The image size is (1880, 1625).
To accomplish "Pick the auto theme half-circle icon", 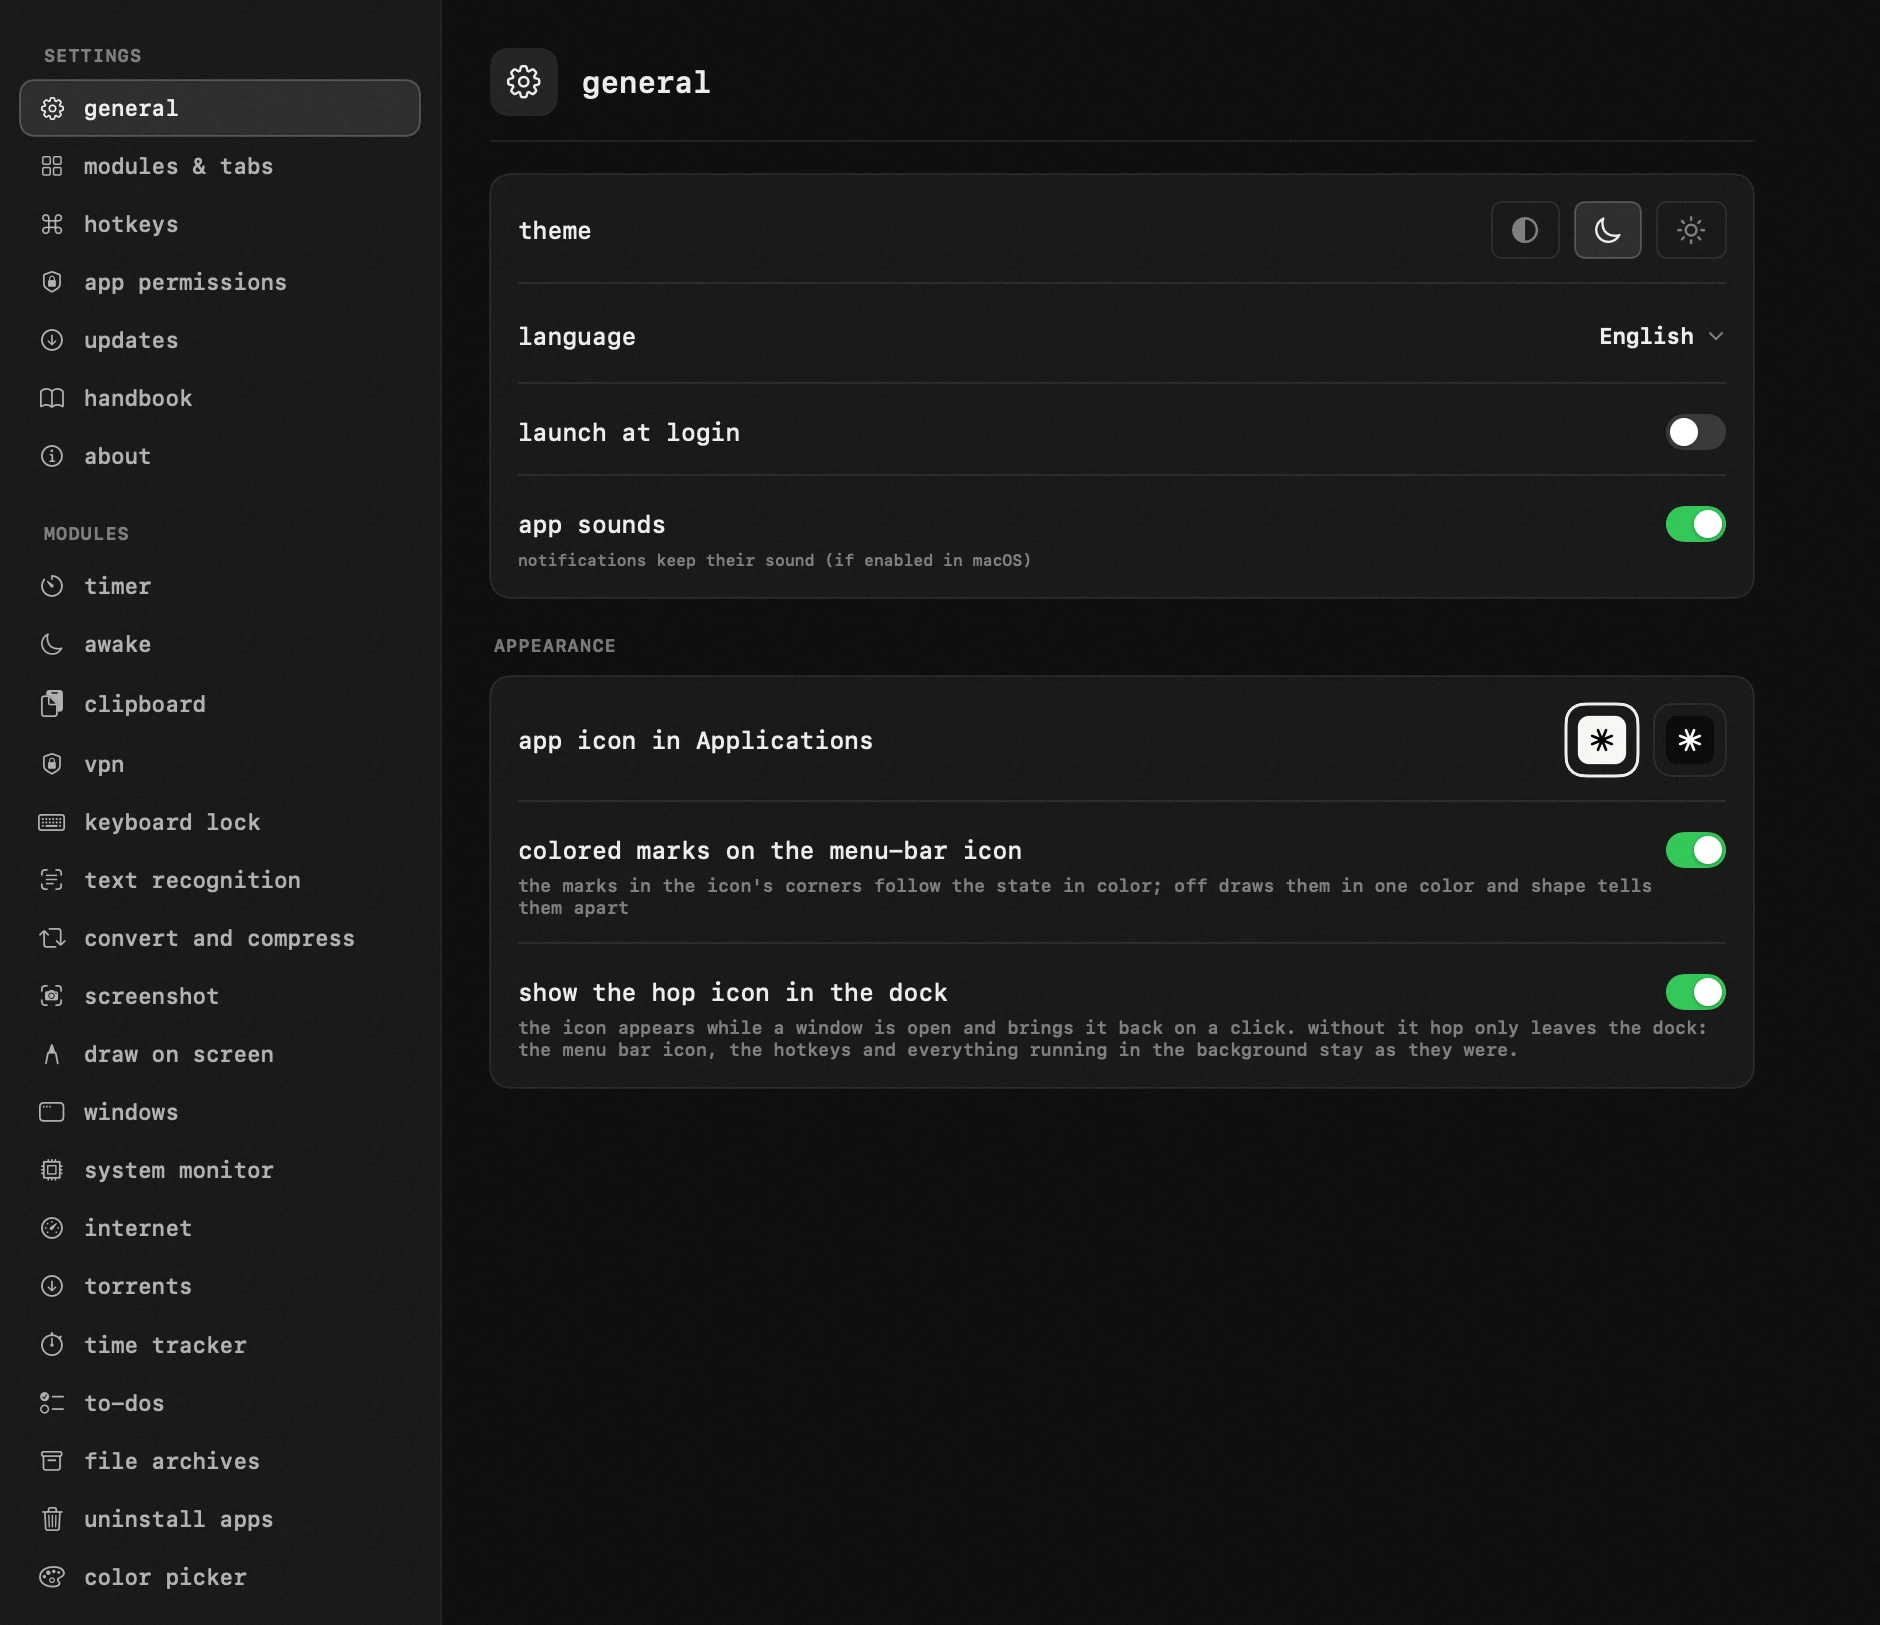I will click(x=1525, y=230).
